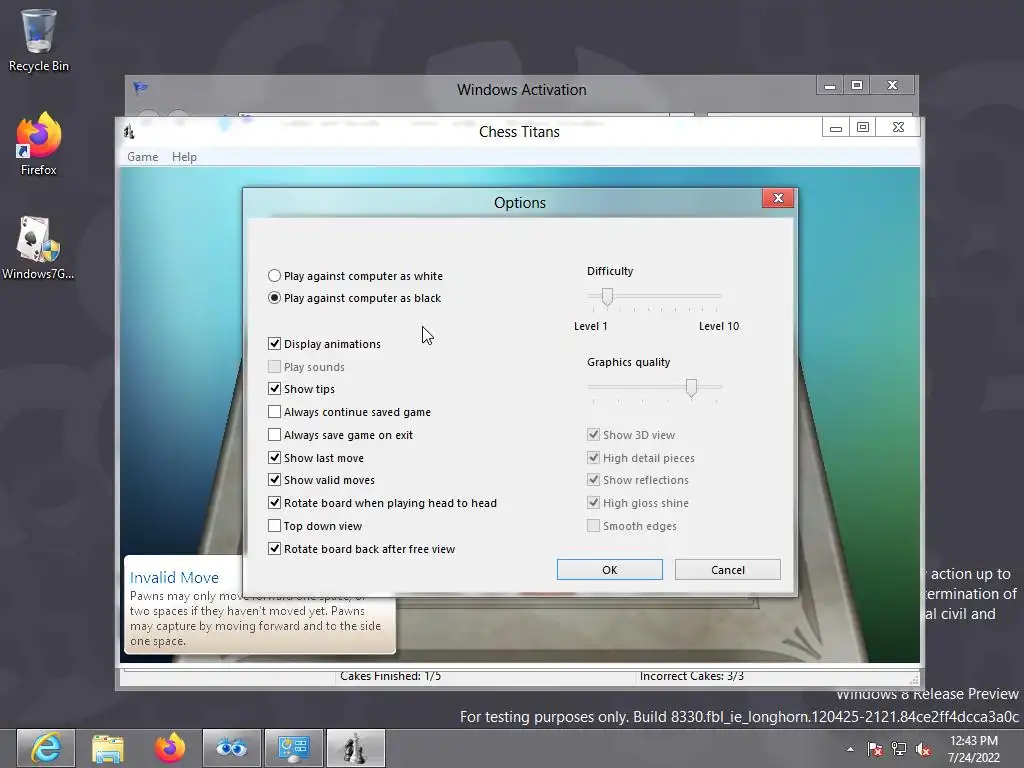1024x768 pixels.
Task: Switch to Firefox in the taskbar
Action: [170, 748]
